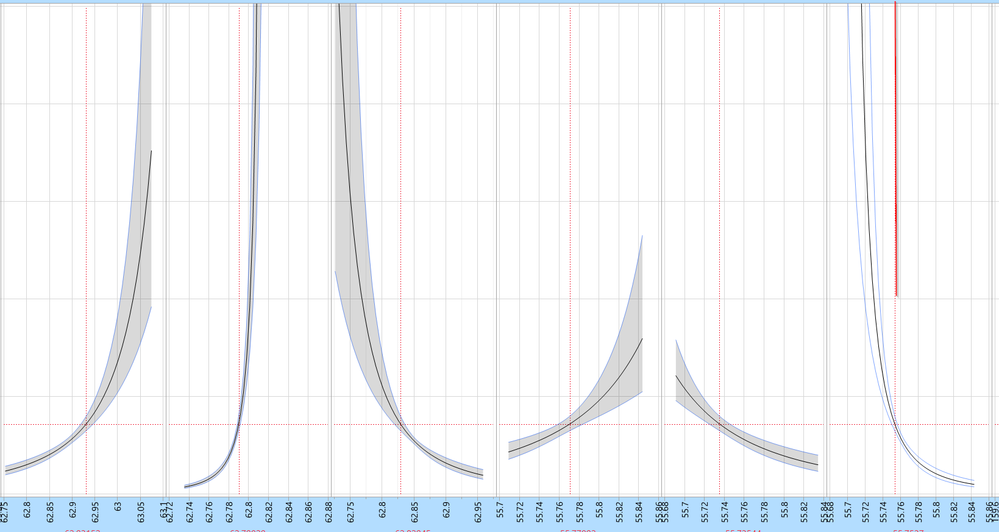Screen dimensions: 999x532
Task: Click the 62.95 tick label in first plot
Action: click(96, 511)
